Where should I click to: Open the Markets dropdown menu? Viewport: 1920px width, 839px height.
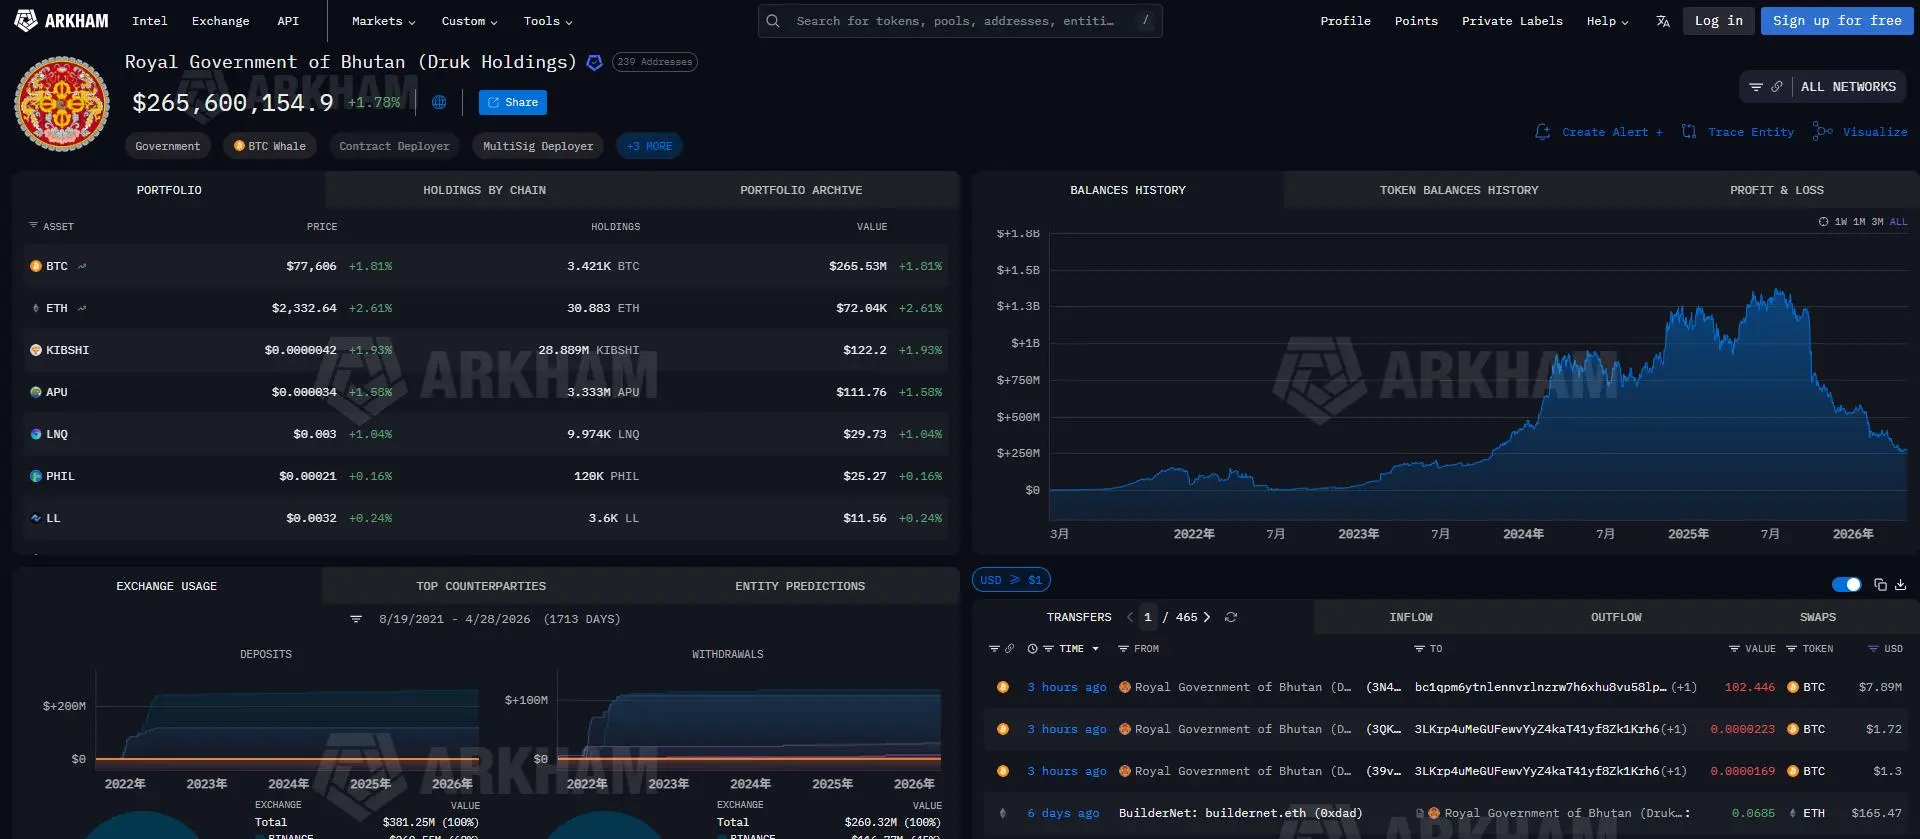(x=383, y=21)
